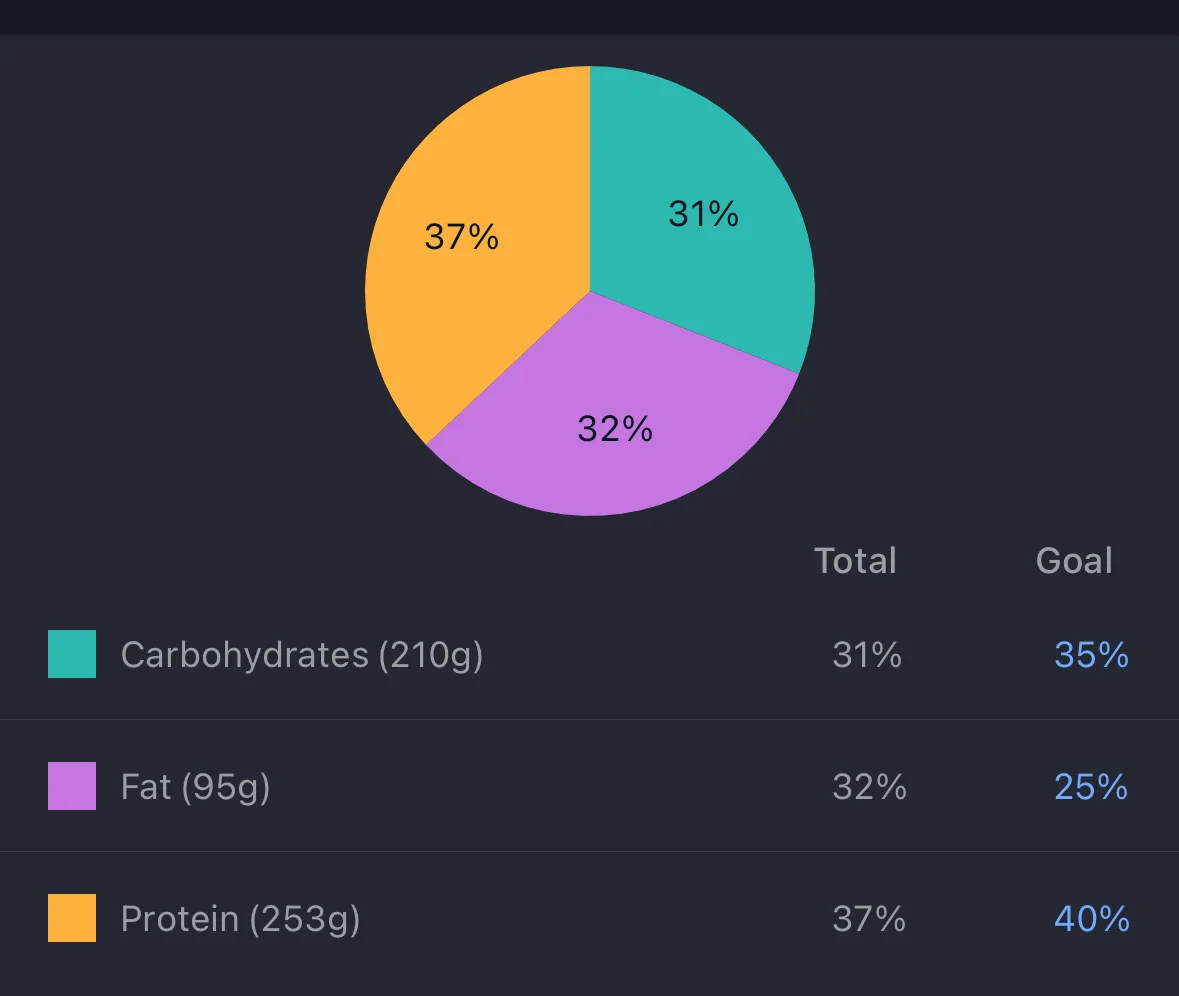Select the Fat (95g) row label

coord(196,787)
